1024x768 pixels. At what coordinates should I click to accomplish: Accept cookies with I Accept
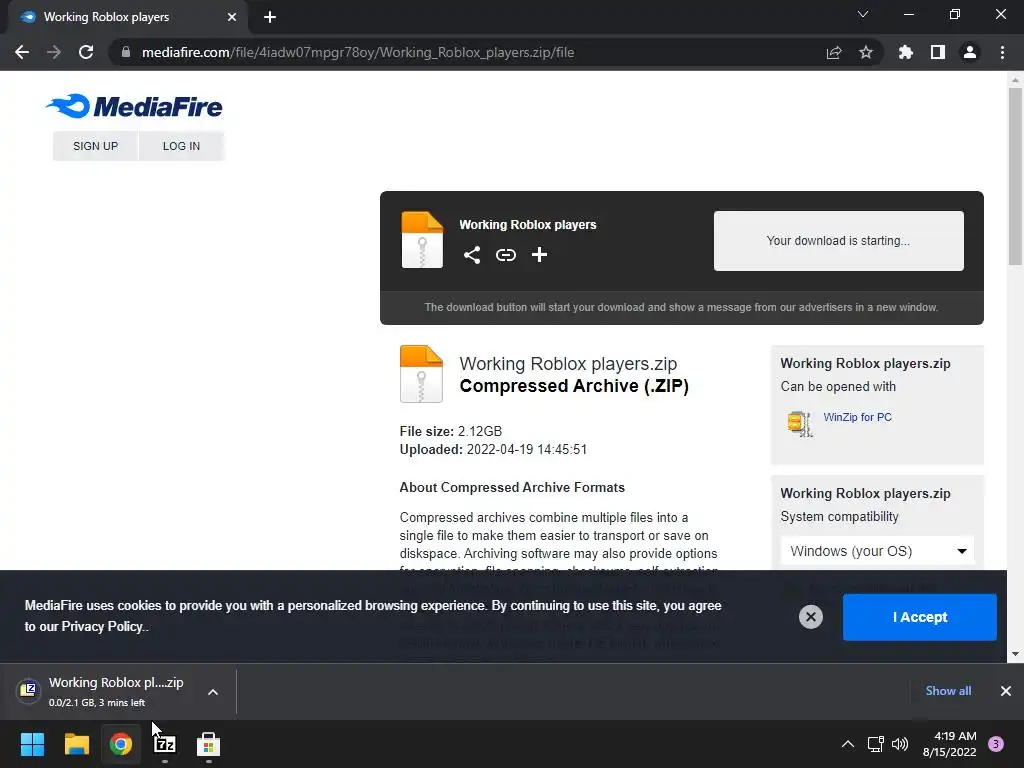pos(920,617)
